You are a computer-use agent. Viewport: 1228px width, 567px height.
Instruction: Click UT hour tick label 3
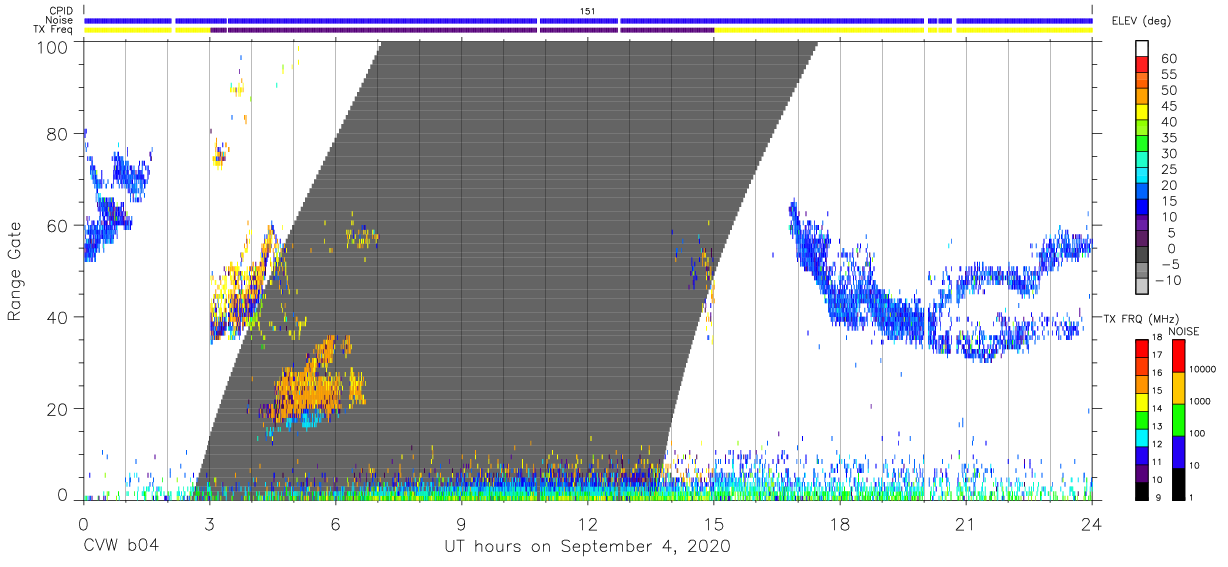(x=209, y=524)
